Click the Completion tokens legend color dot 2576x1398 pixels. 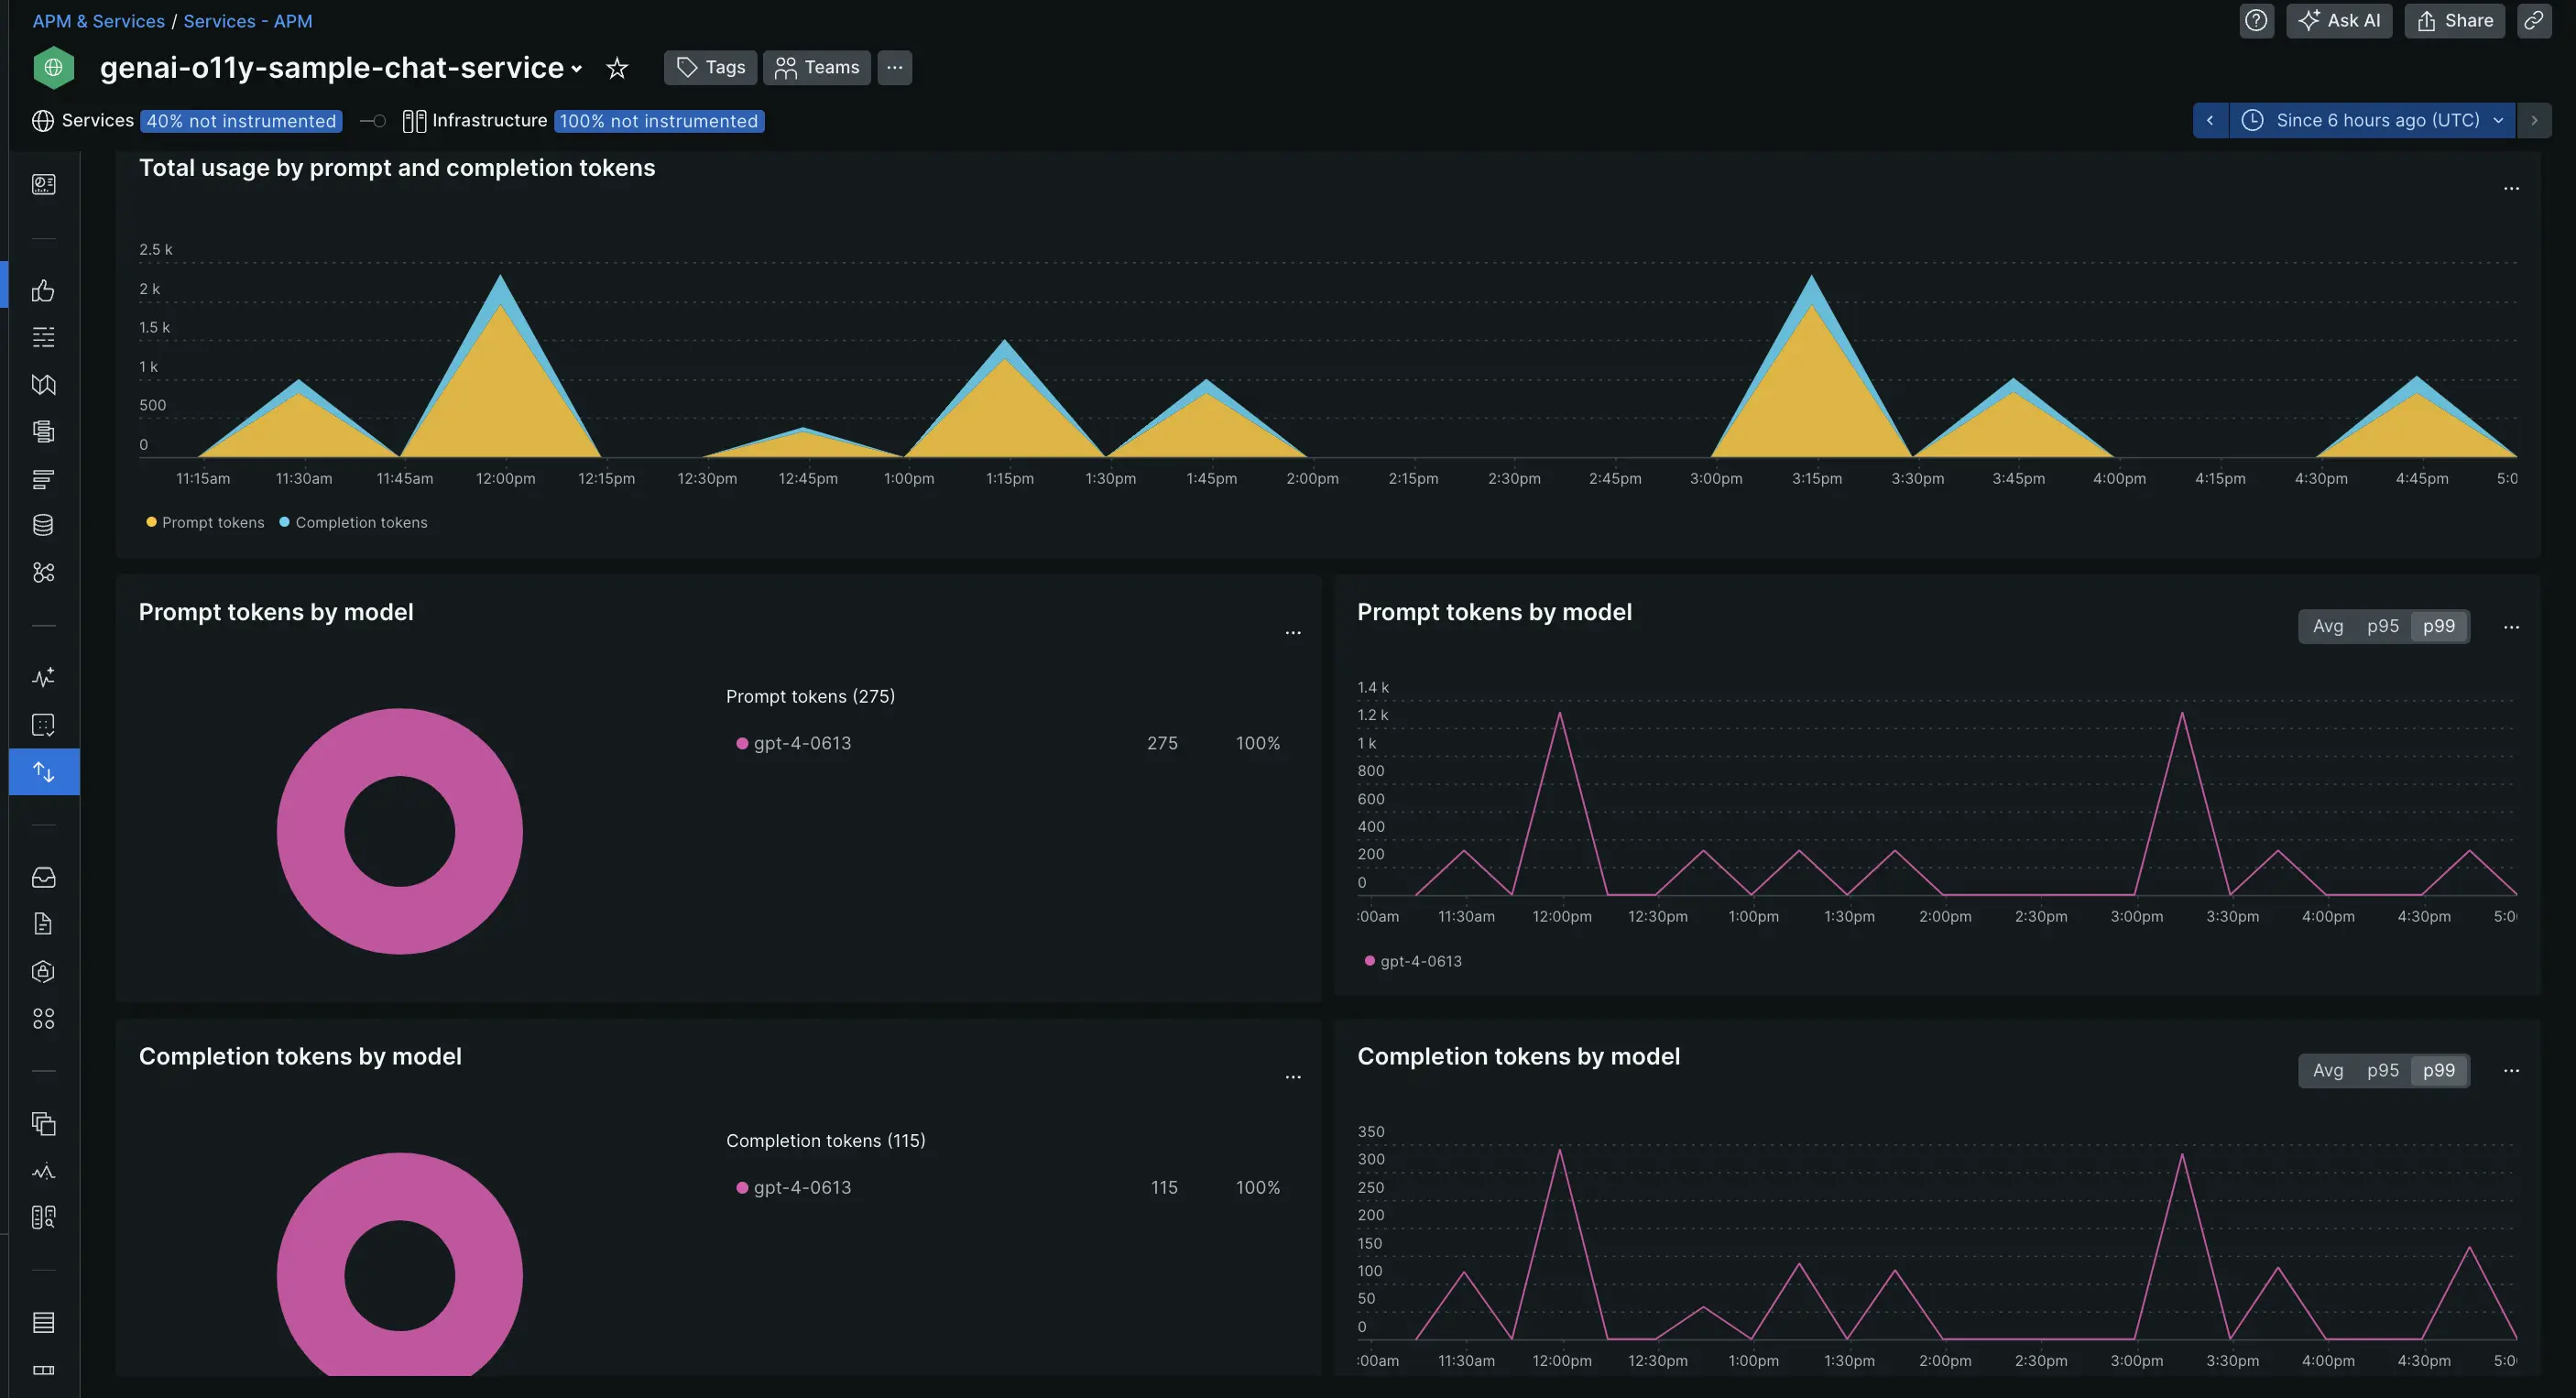[284, 522]
